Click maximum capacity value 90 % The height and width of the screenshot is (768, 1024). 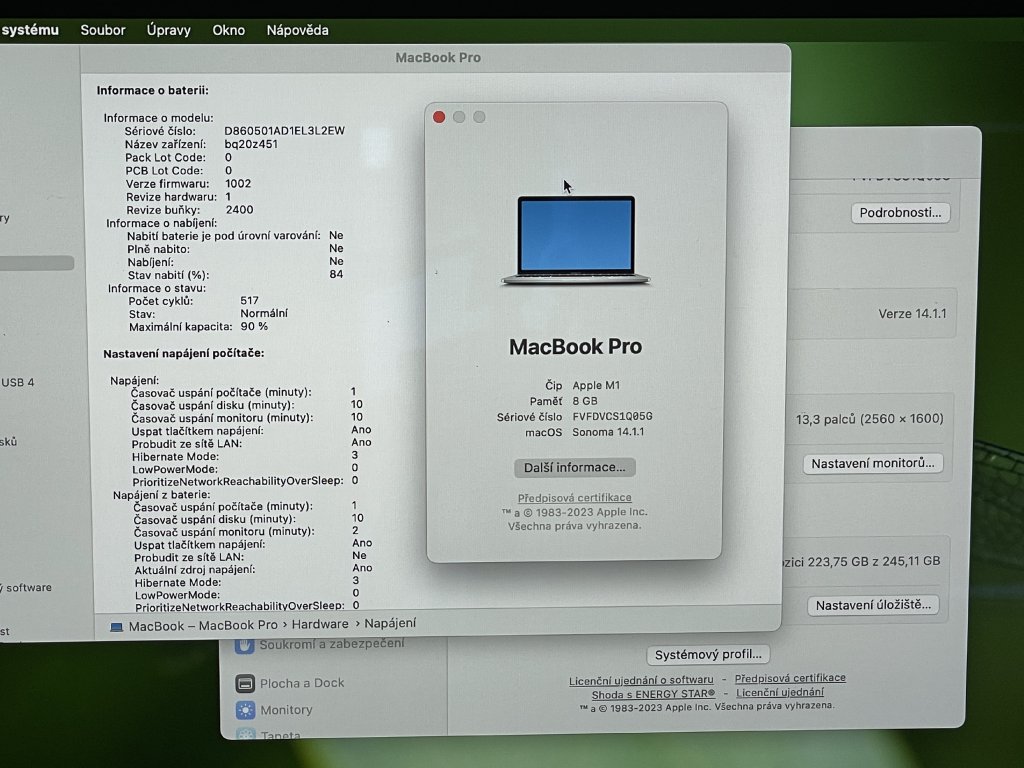point(254,327)
